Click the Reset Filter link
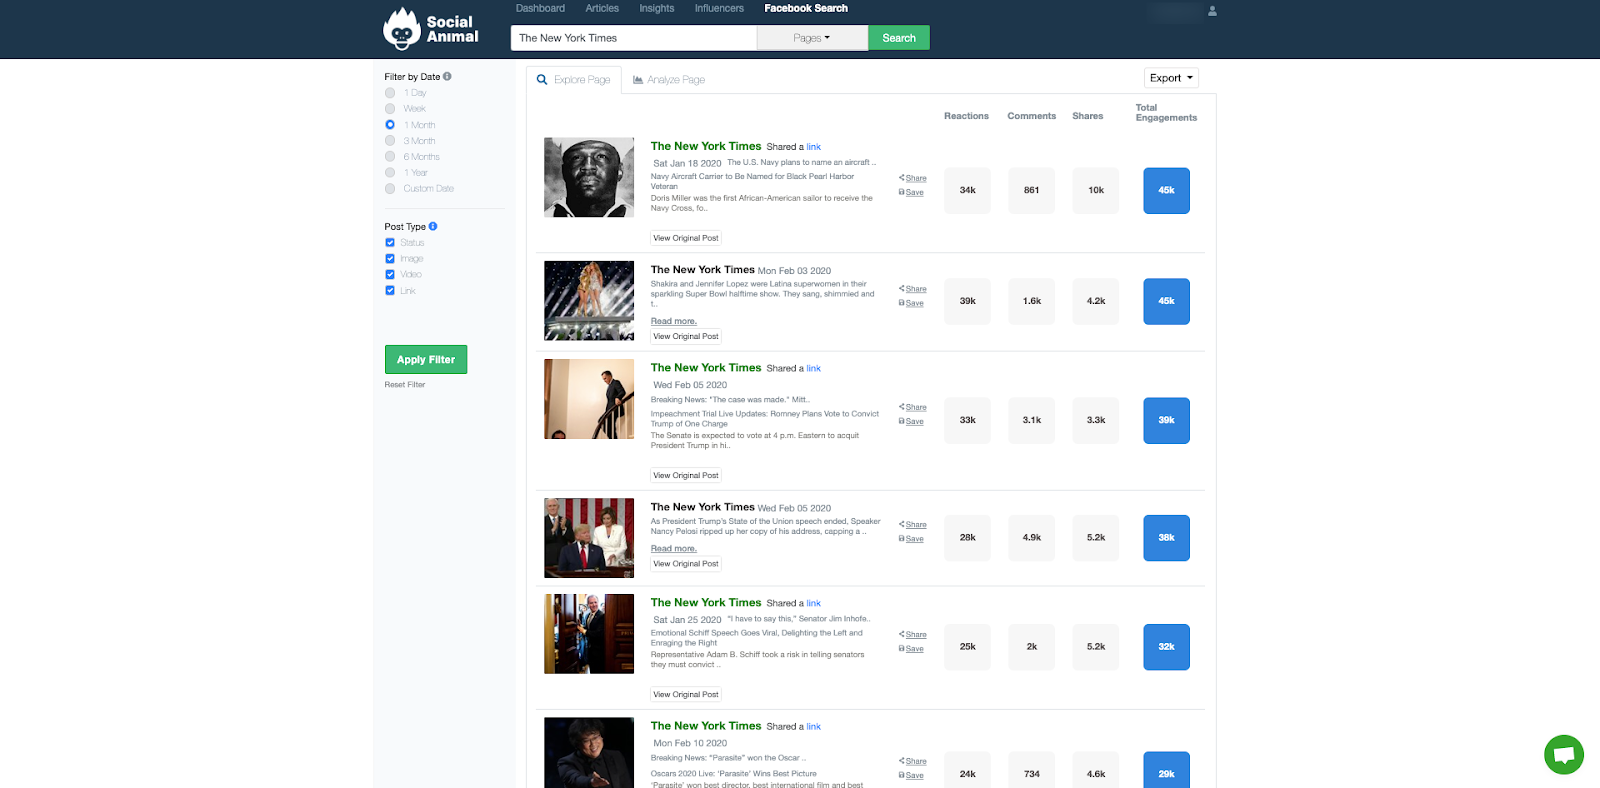 tap(405, 385)
